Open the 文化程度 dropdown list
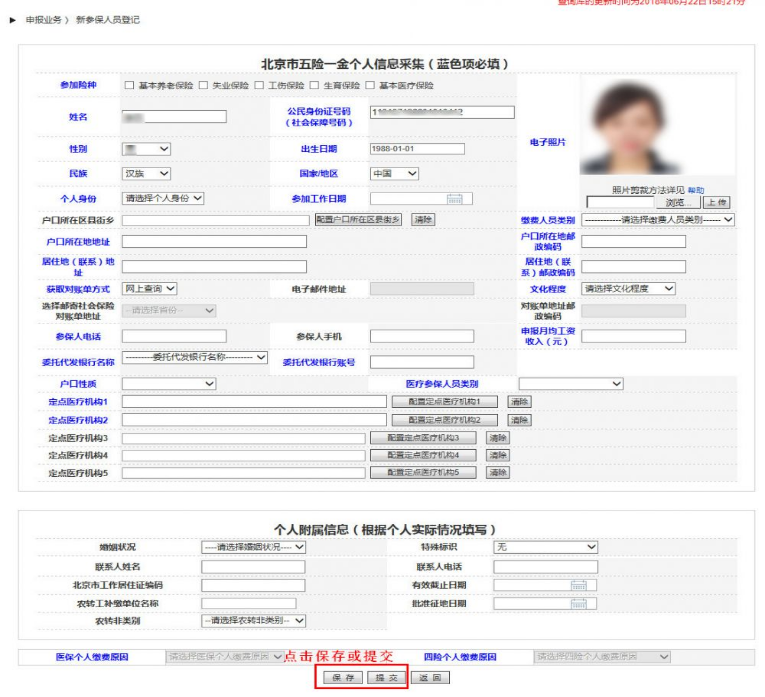The image size is (765, 697). (x=629, y=289)
